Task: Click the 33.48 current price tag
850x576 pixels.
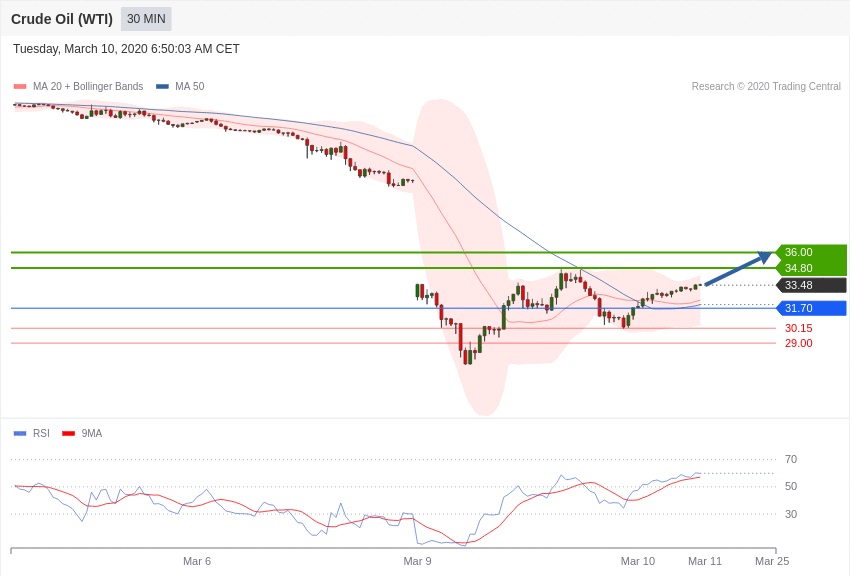Action: [x=810, y=285]
